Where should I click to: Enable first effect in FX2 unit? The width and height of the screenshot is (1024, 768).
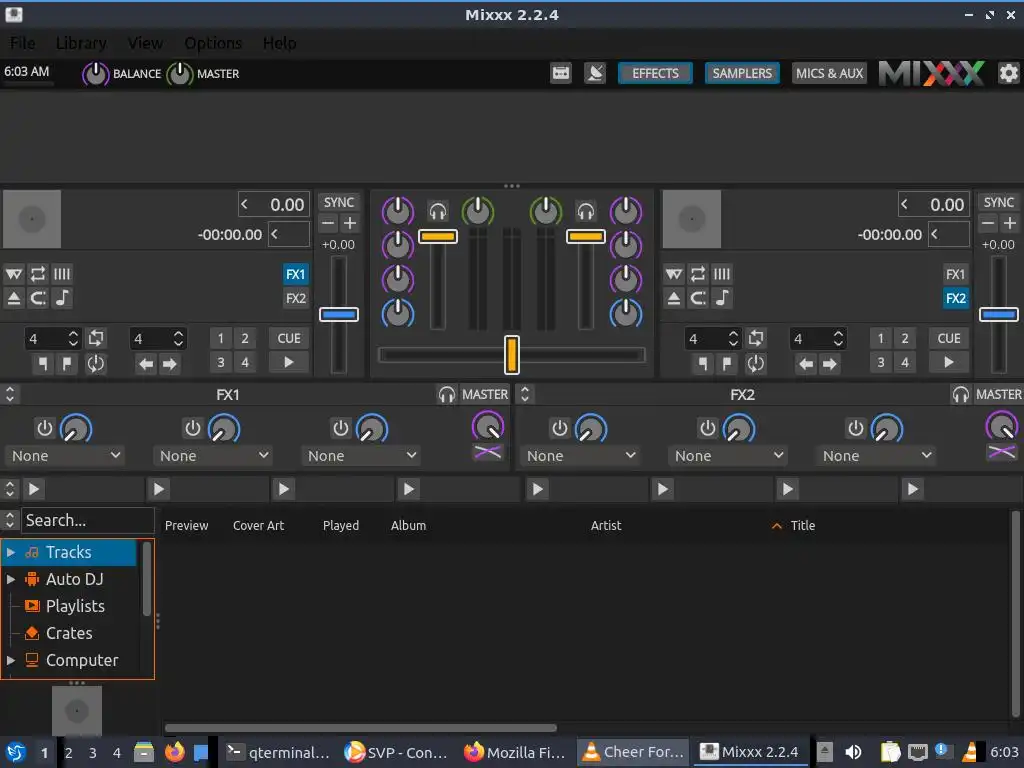560,428
